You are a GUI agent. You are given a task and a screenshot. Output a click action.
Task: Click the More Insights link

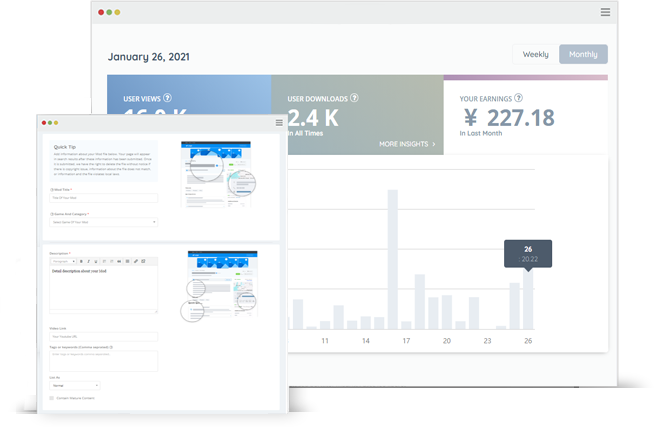[407, 144]
